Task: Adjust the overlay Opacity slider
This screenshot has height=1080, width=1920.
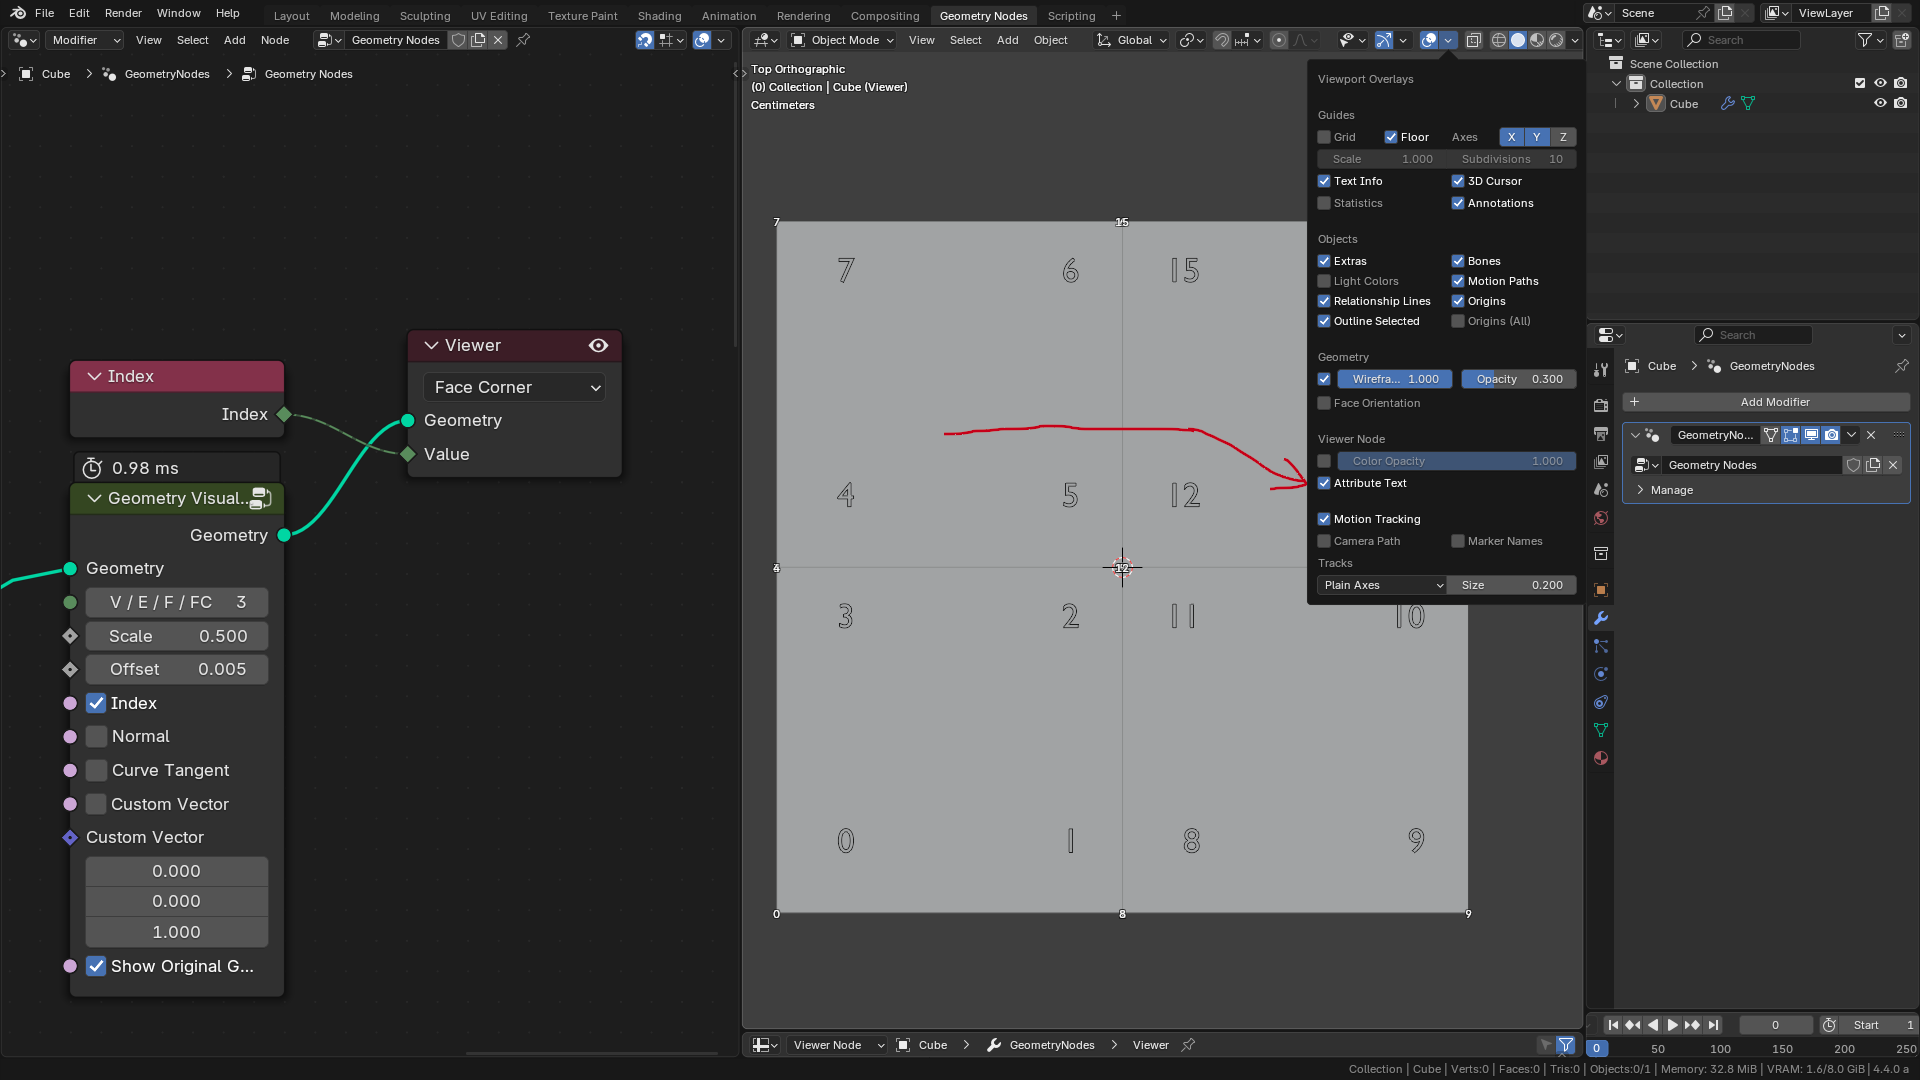Action: pos(1519,379)
